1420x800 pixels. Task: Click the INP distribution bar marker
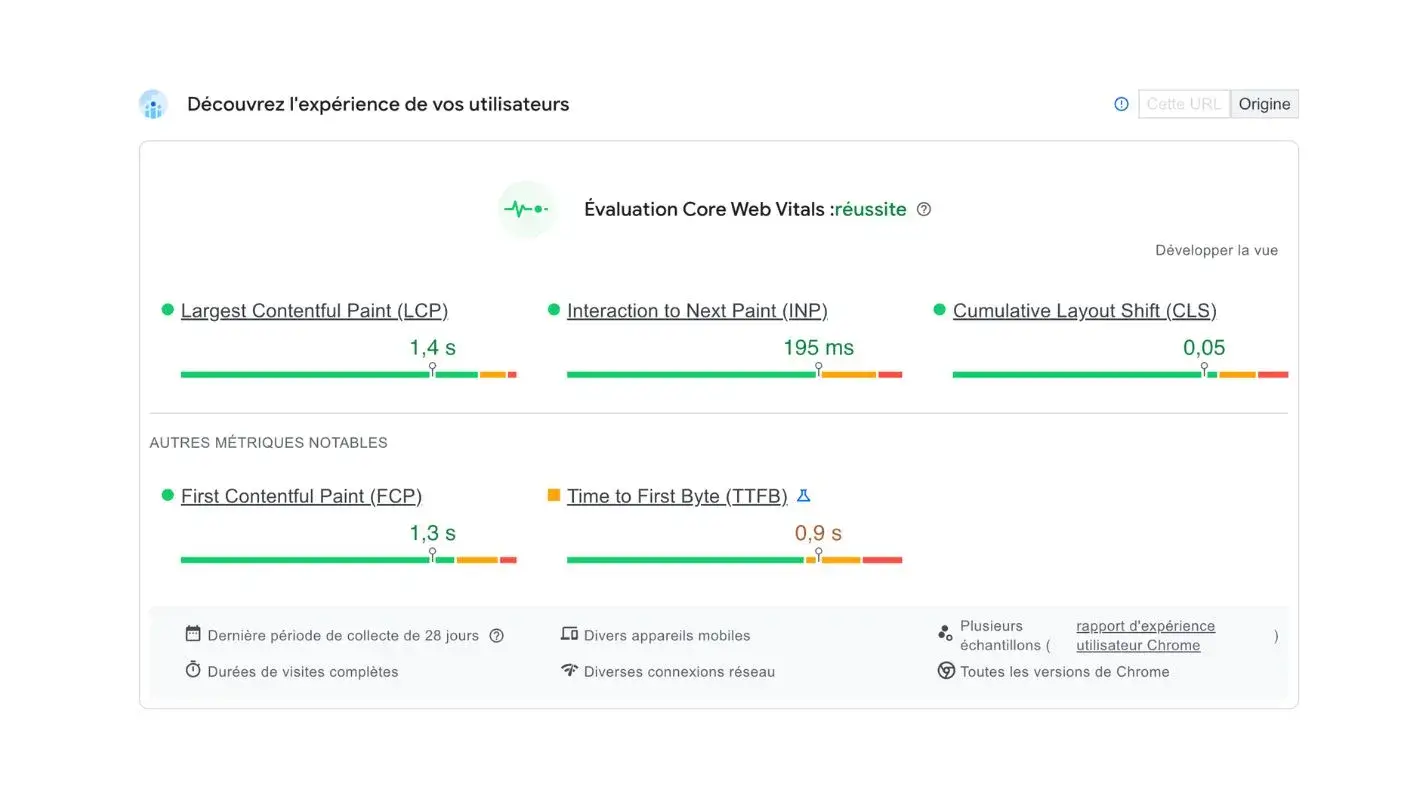(818, 370)
